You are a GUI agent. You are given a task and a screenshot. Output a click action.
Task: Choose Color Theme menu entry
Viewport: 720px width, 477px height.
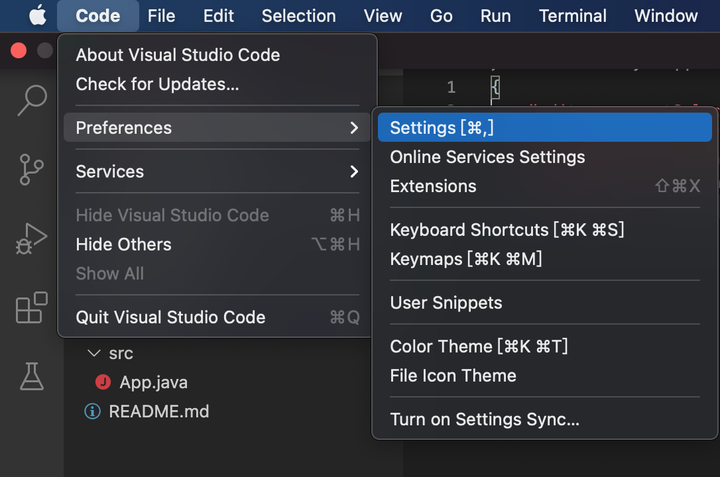(x=478, y=346)
